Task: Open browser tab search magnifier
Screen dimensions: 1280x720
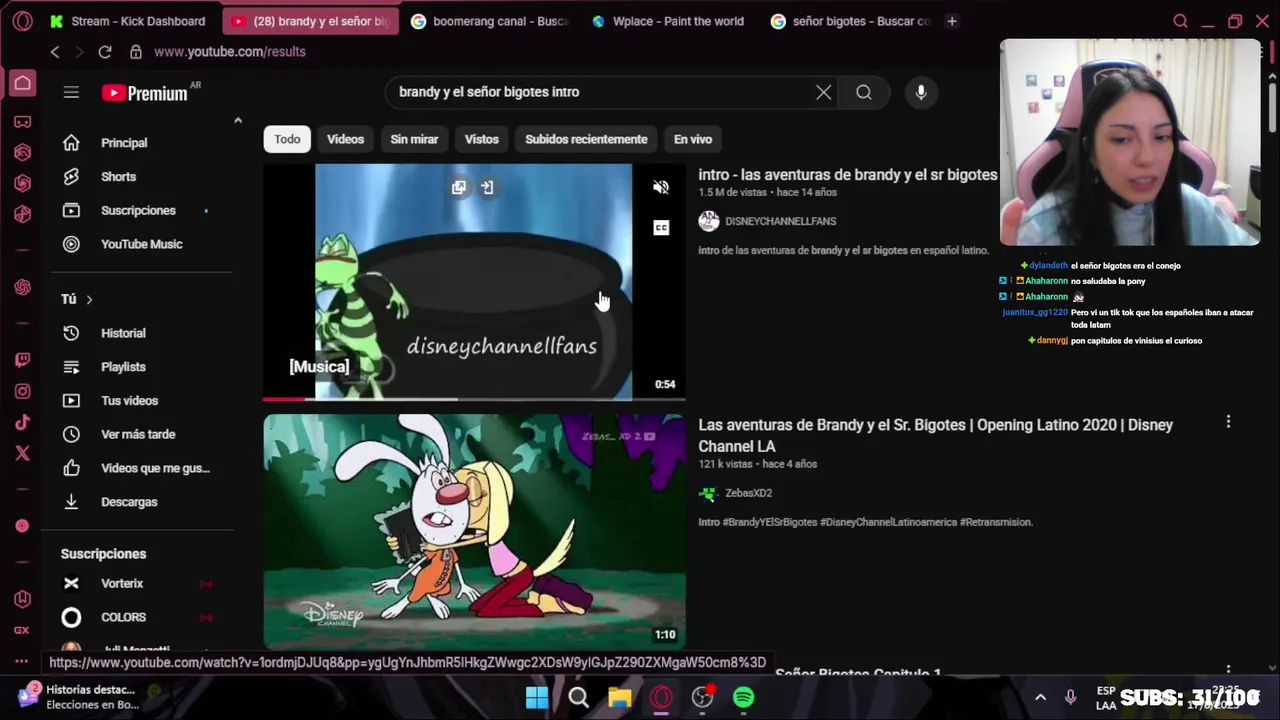Action: [1180, 21]
